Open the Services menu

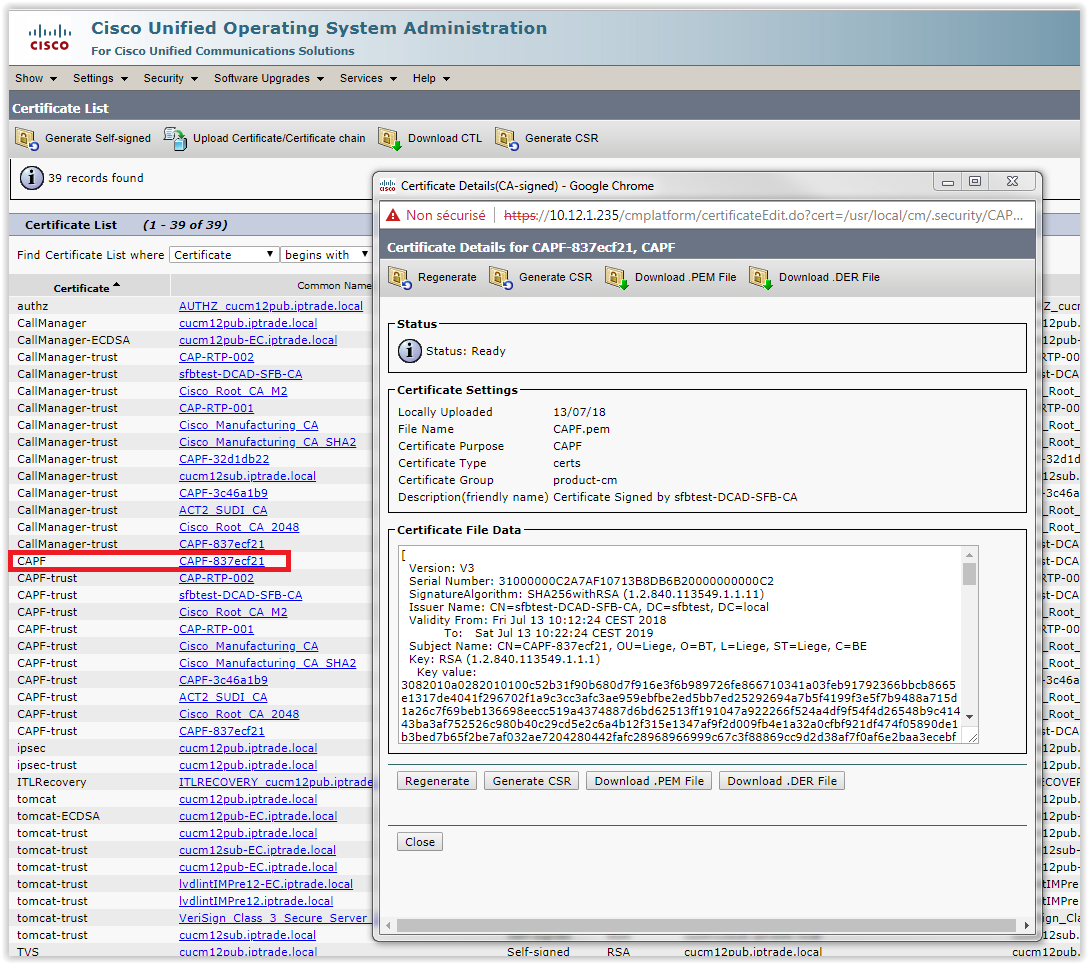tap(368, 78)
